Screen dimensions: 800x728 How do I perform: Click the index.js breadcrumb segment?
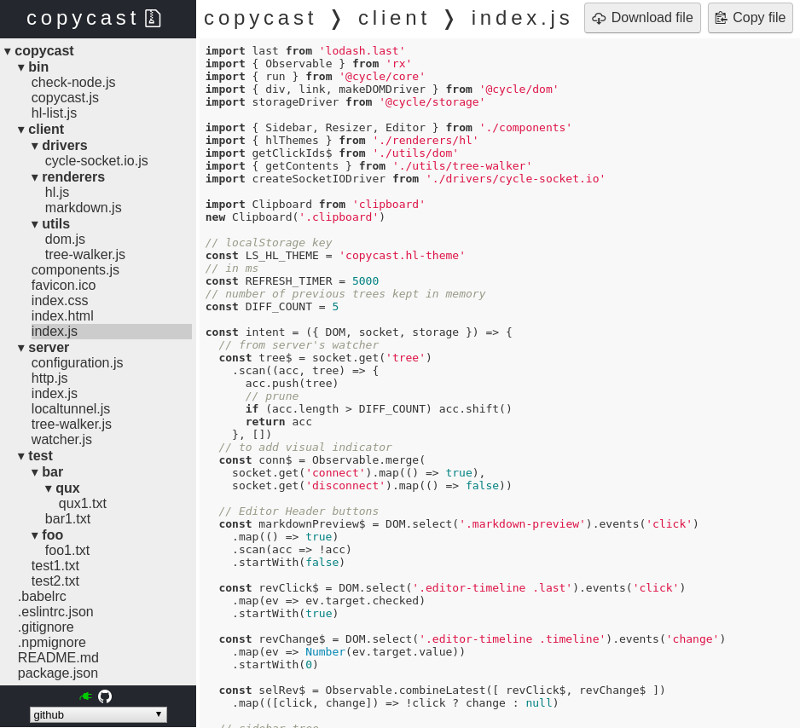pos(520,18)
